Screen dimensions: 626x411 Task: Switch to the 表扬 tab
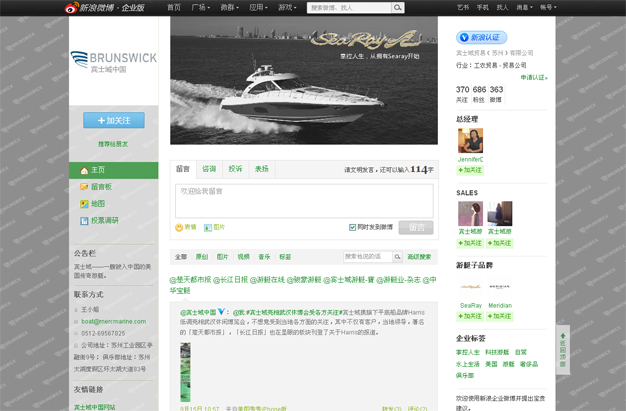pyautogui.click(x=262, y=169)
